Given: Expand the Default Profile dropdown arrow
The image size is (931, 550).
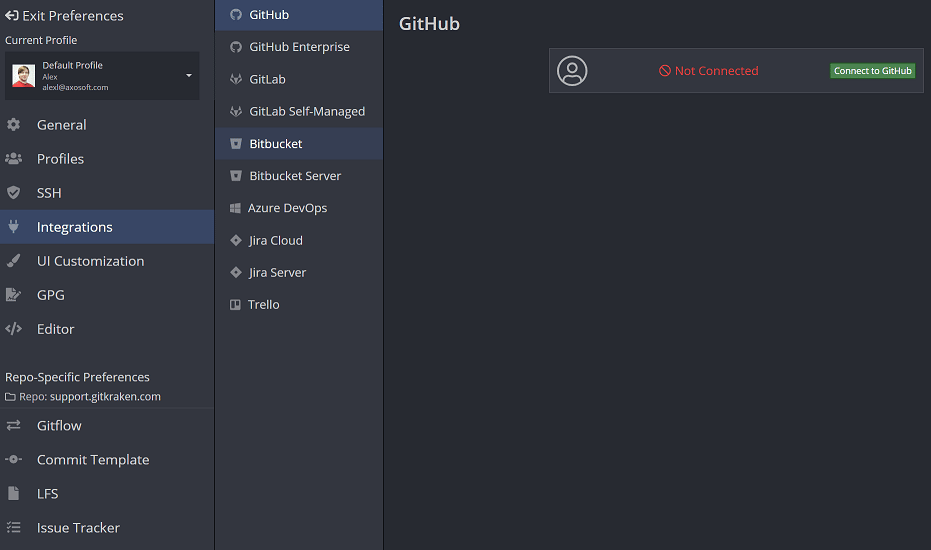Looking at the screenshot, I should (x=189, y=76).
